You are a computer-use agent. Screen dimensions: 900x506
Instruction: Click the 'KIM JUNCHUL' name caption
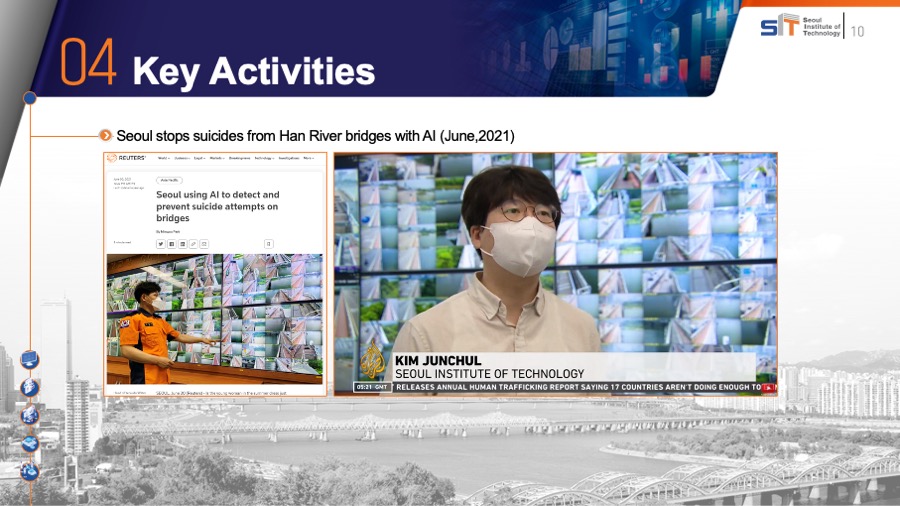click(x=438, y=361)
